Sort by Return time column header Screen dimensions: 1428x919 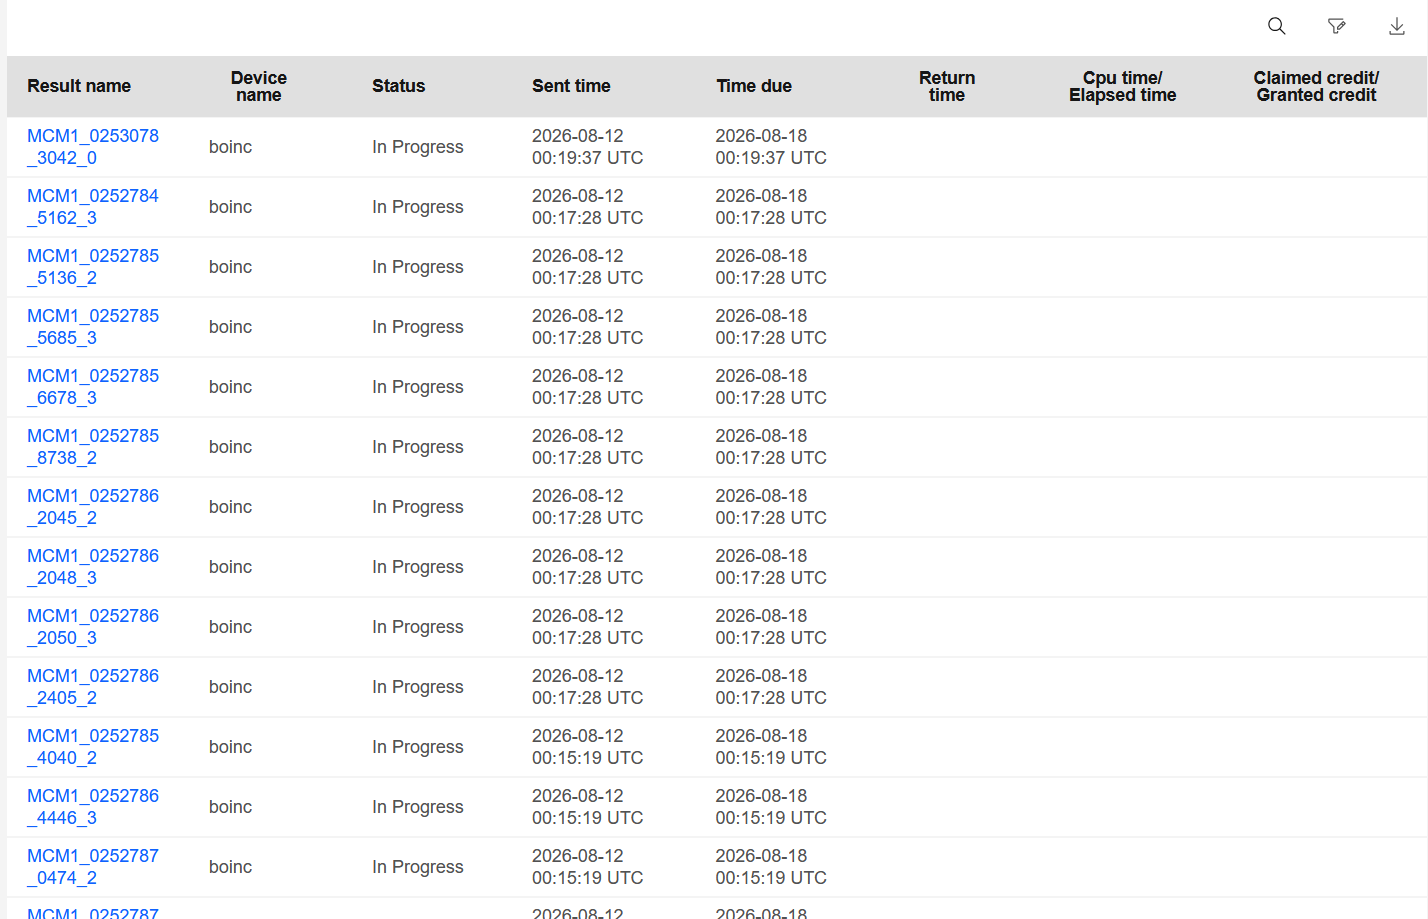pos(947,86)
